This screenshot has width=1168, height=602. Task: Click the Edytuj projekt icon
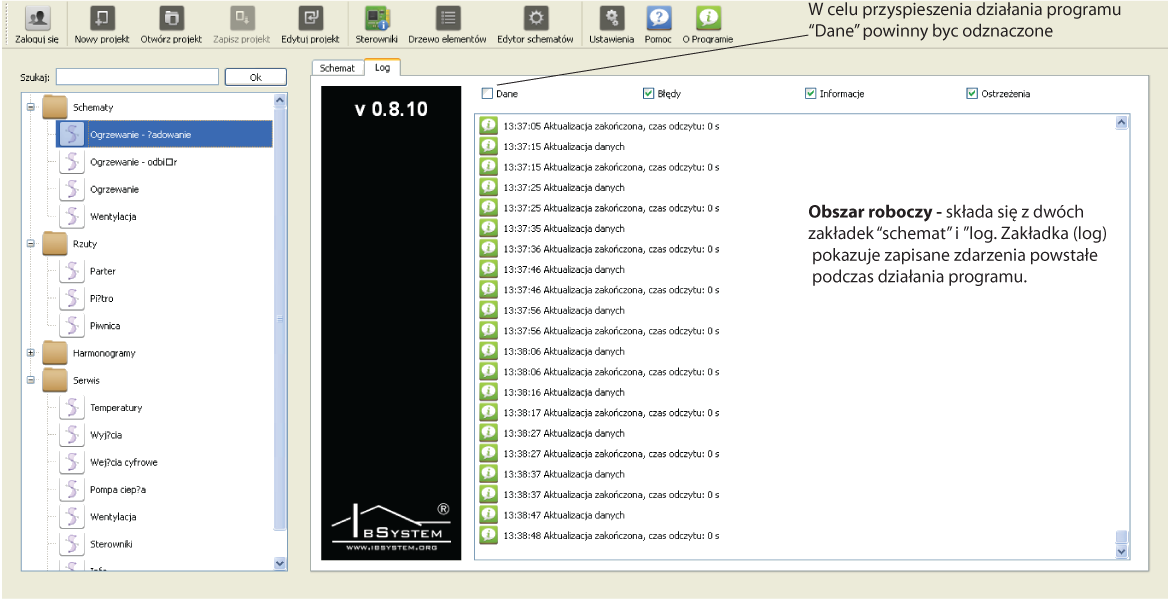311,18
